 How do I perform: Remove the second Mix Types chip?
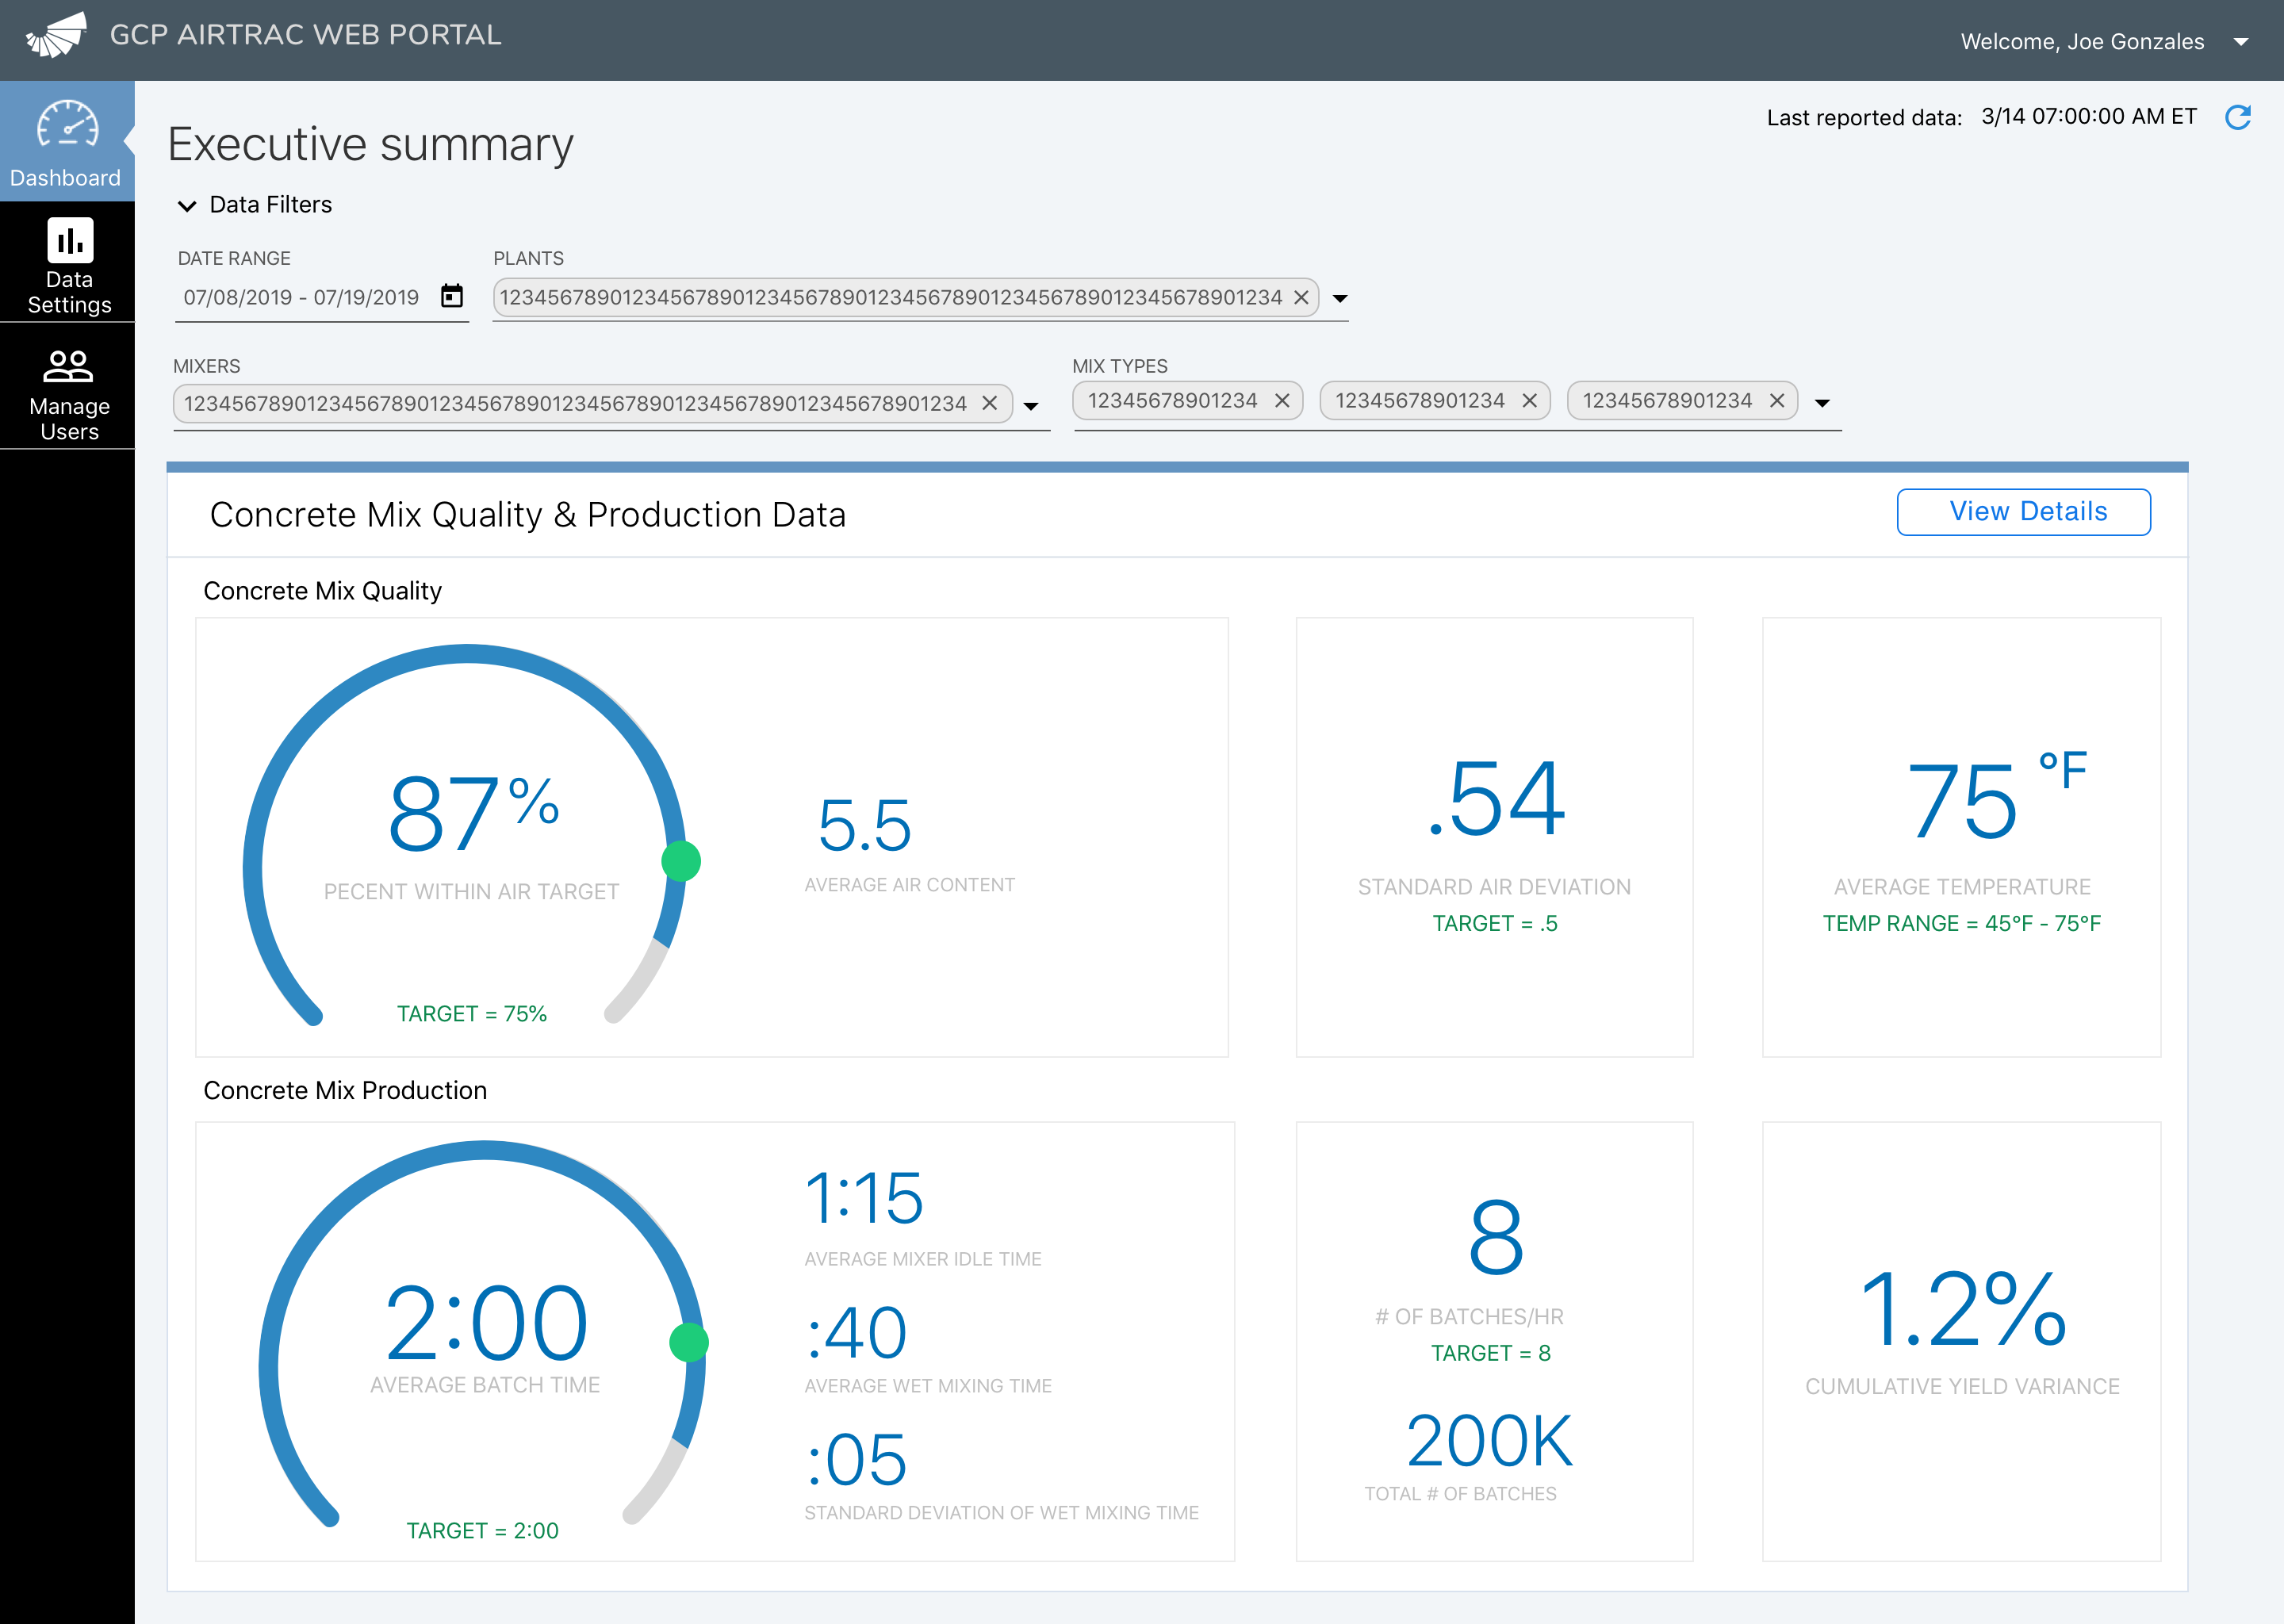[1529, 401]
